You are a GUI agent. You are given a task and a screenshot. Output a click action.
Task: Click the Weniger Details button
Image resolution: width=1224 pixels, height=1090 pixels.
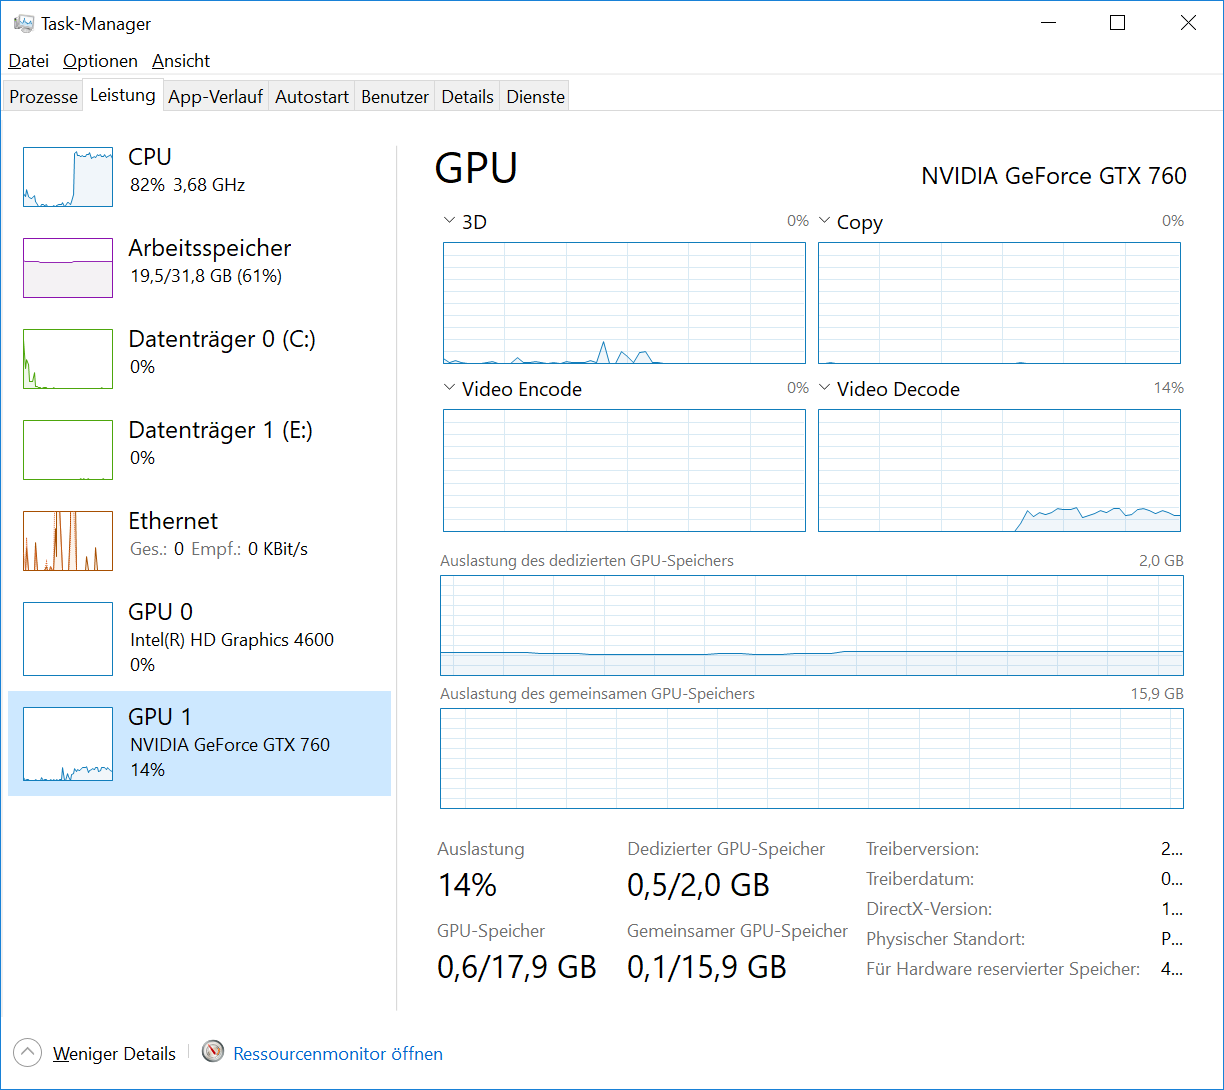coord(114,1053)
